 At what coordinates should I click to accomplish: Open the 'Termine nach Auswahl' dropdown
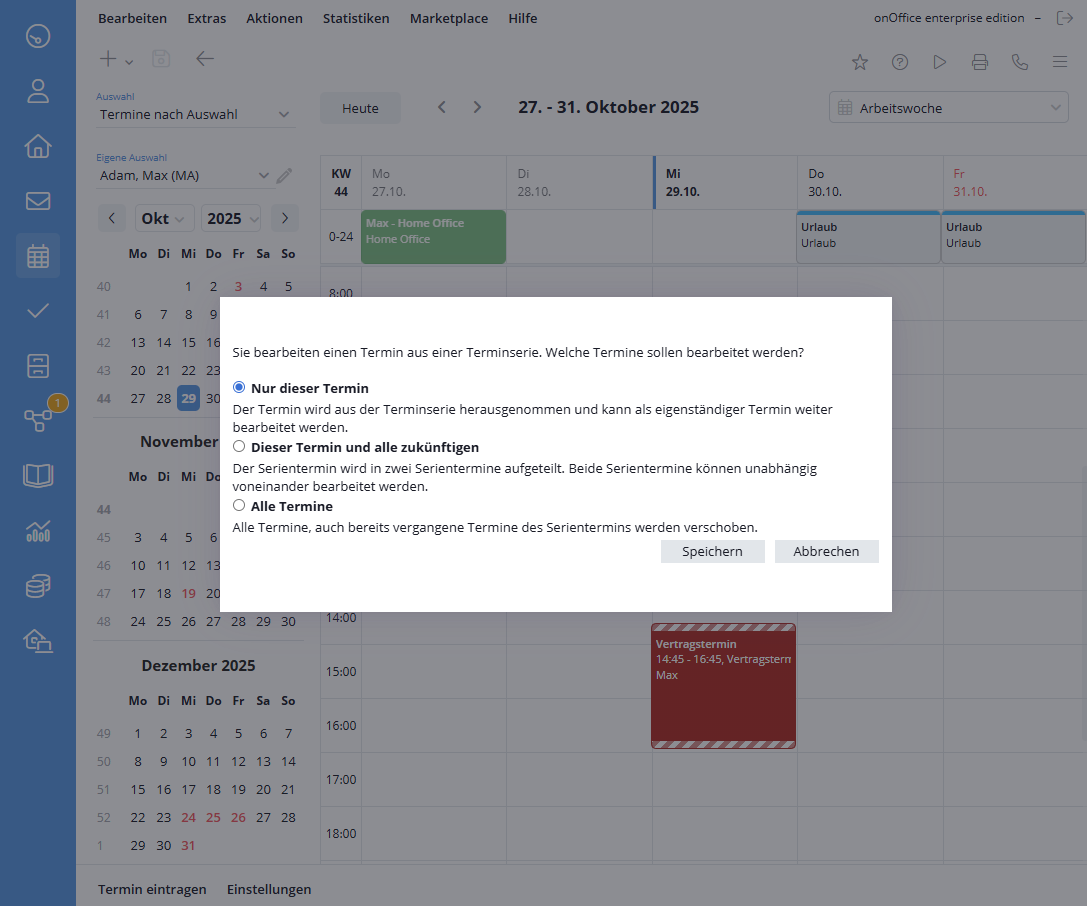pos(195,115)
